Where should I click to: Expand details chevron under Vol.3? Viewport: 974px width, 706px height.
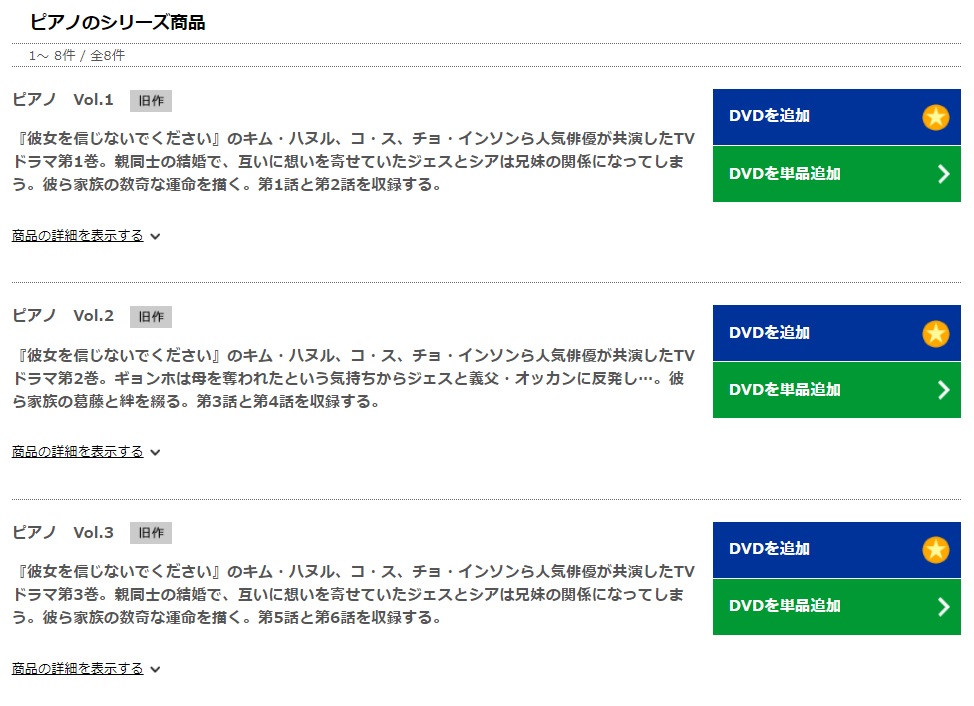tap(155, 669)
